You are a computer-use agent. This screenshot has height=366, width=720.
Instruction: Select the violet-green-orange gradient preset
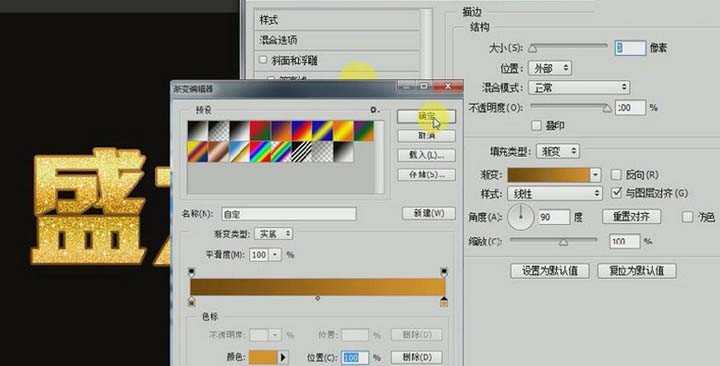pos(363,131)
